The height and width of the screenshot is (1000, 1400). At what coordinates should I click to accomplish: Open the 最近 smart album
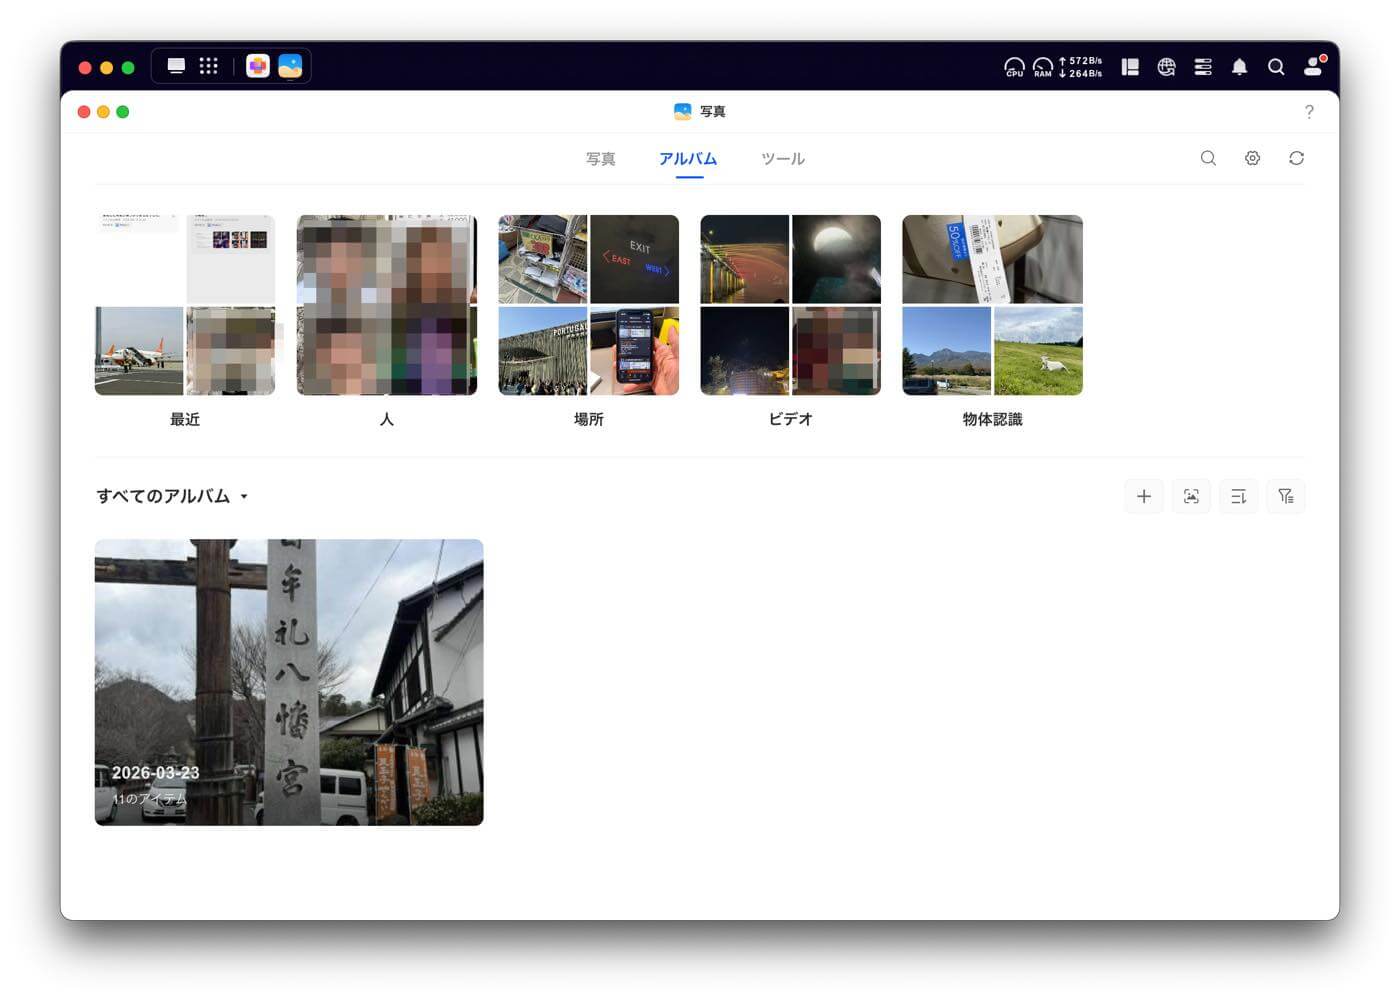click(185, 305)
